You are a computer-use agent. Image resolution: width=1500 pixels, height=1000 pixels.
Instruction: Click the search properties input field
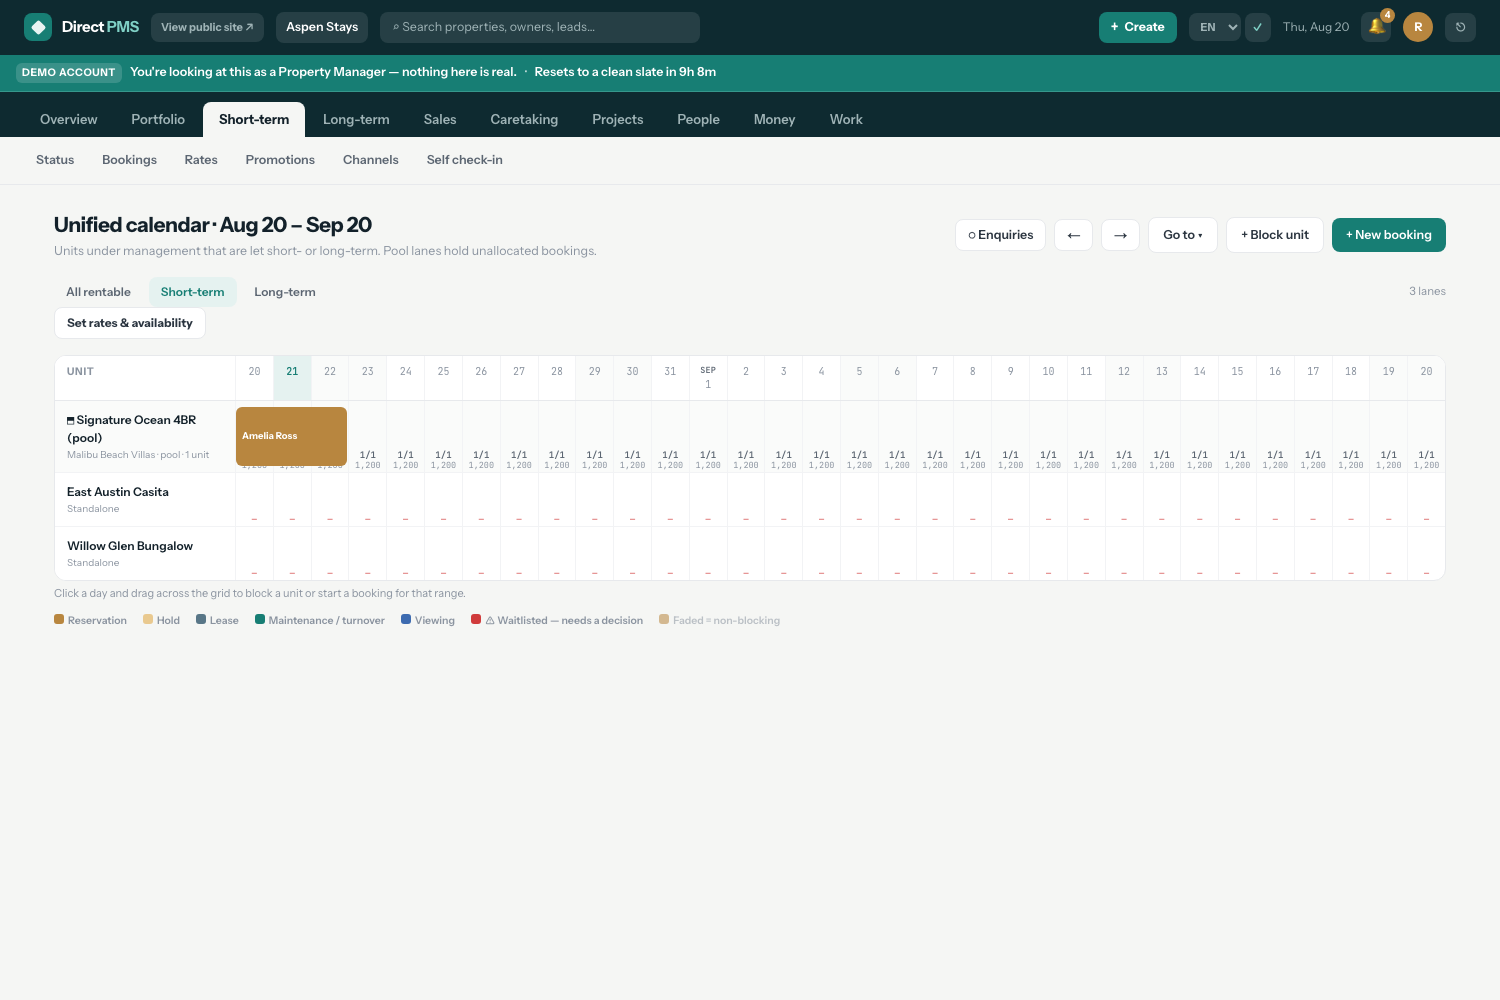540,27
